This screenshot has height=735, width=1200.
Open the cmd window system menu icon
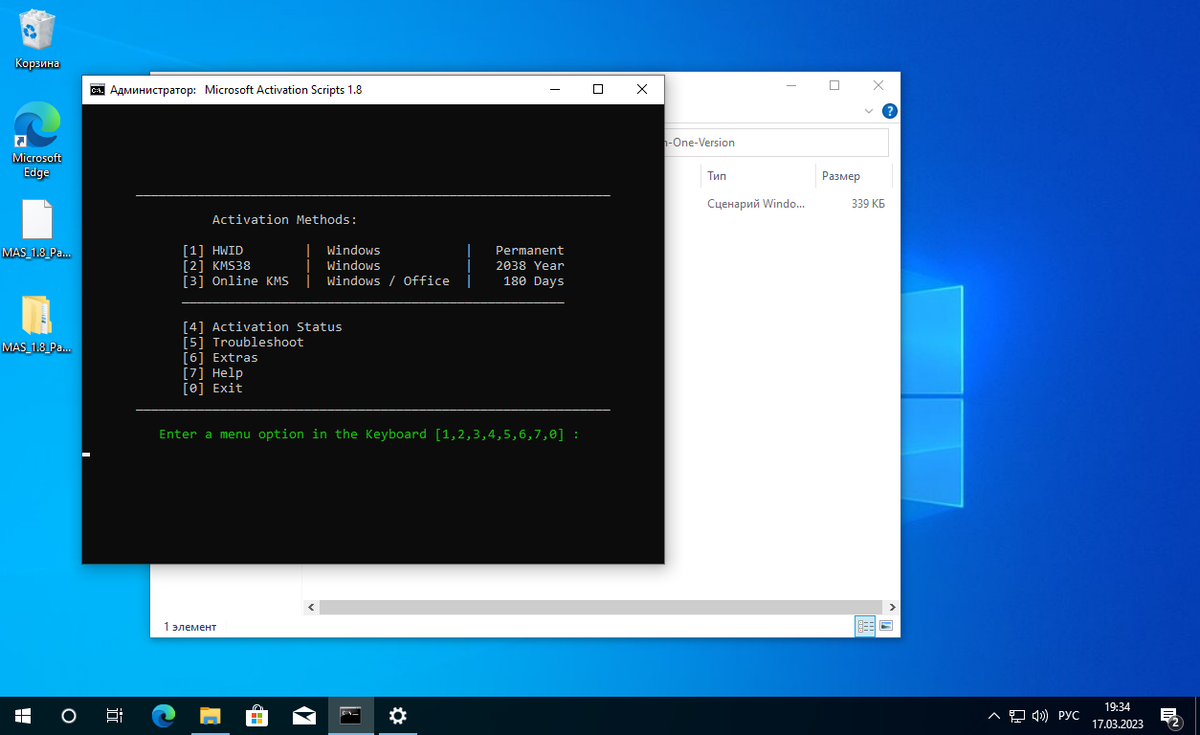pos(97,89)
